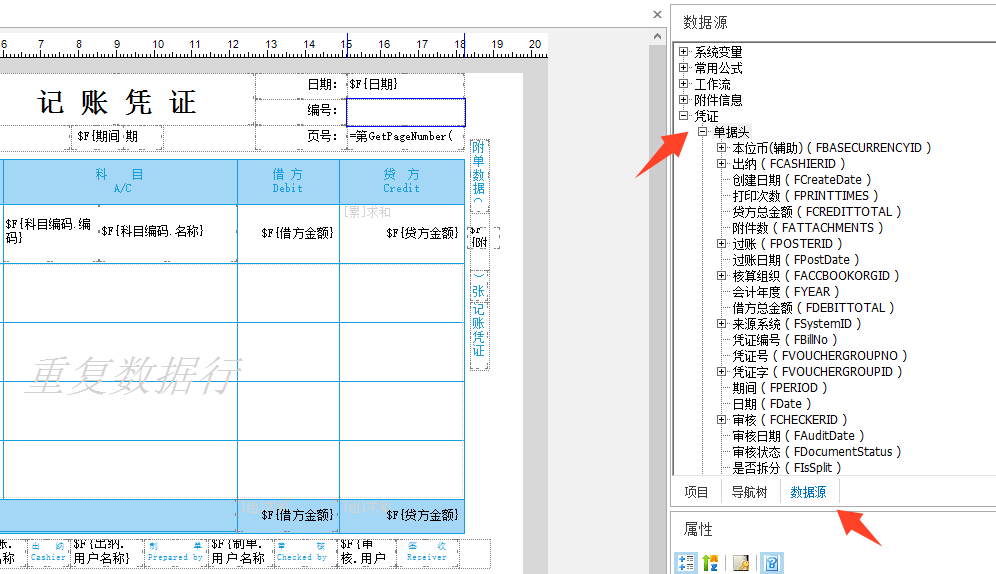The width and height of the screenshot is (996, 574).
Task: Expand the 常用公式 tree node
Action: pos(683,67)
